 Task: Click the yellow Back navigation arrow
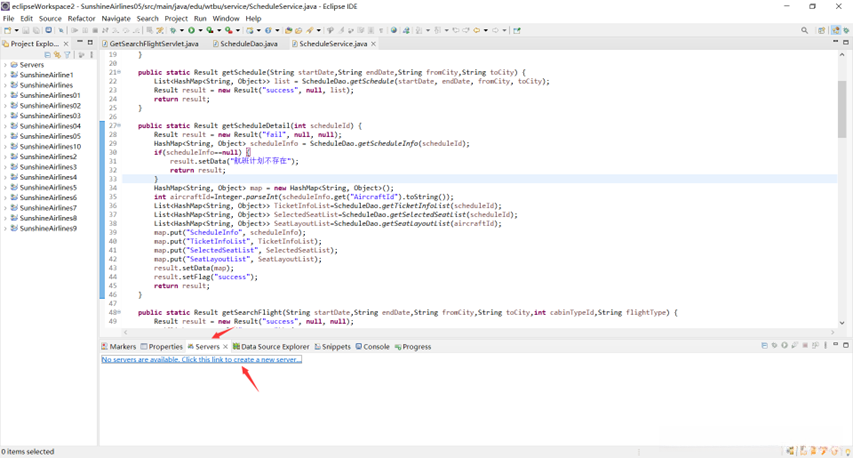click(477, 30)
